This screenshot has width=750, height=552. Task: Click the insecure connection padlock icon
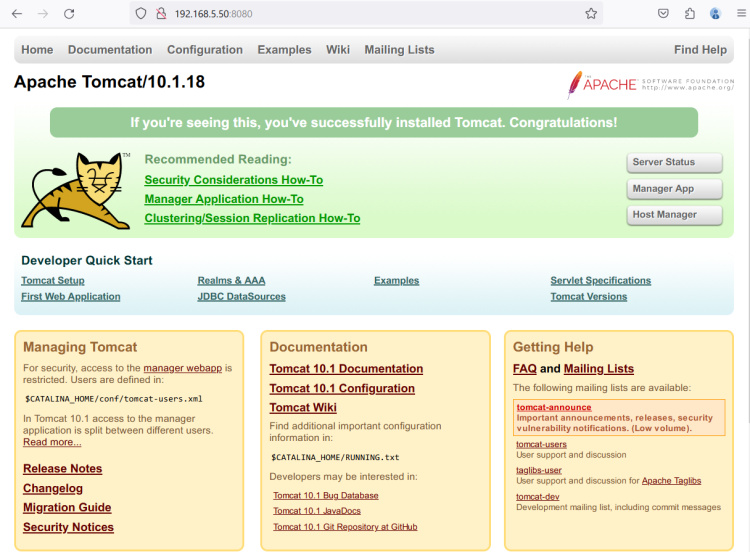coord(160,14)
